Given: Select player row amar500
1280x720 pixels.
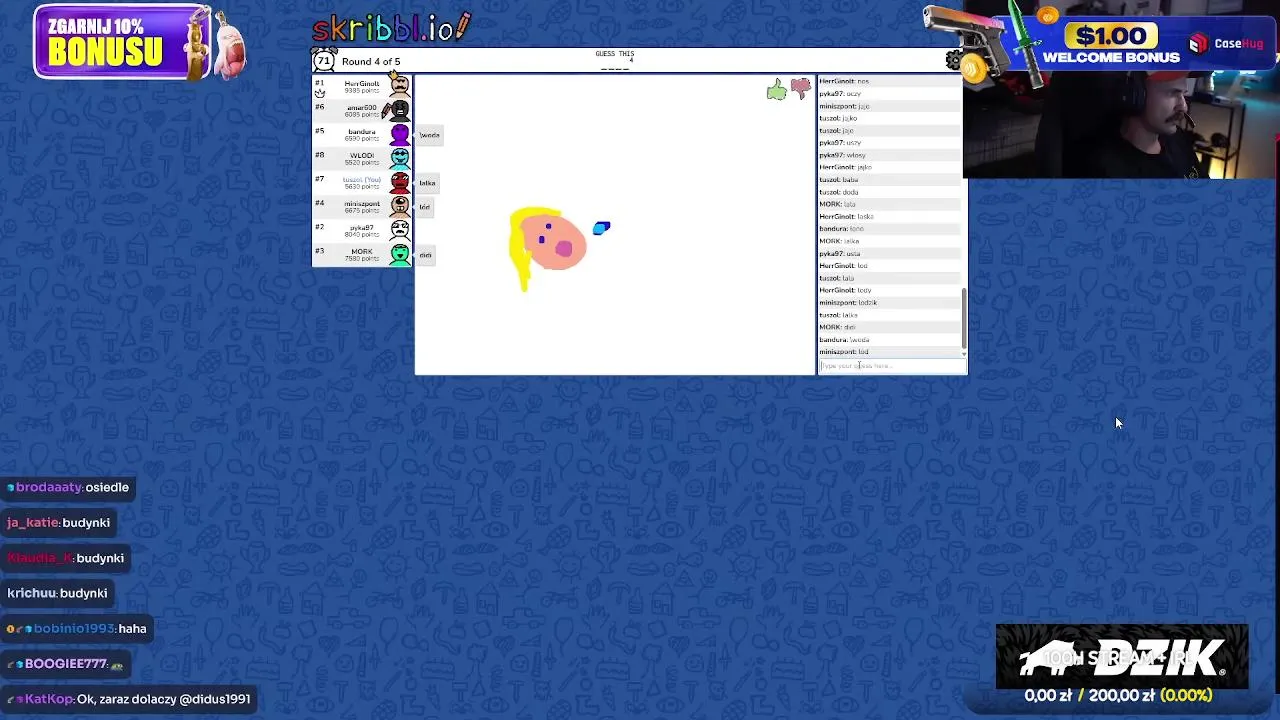Looking at the screenshot, I should pos(362,109).
